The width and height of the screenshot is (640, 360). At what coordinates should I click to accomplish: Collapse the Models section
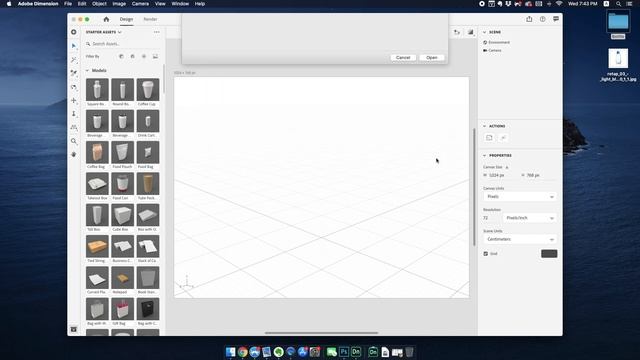click(x=87, y=71)
